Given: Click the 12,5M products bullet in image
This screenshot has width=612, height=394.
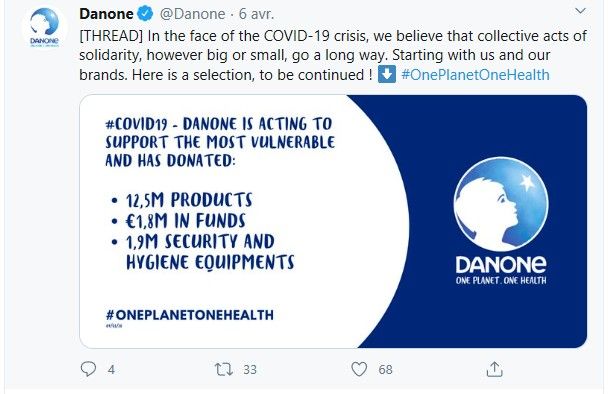Looking at the screenshot, I should pos(189,200).
